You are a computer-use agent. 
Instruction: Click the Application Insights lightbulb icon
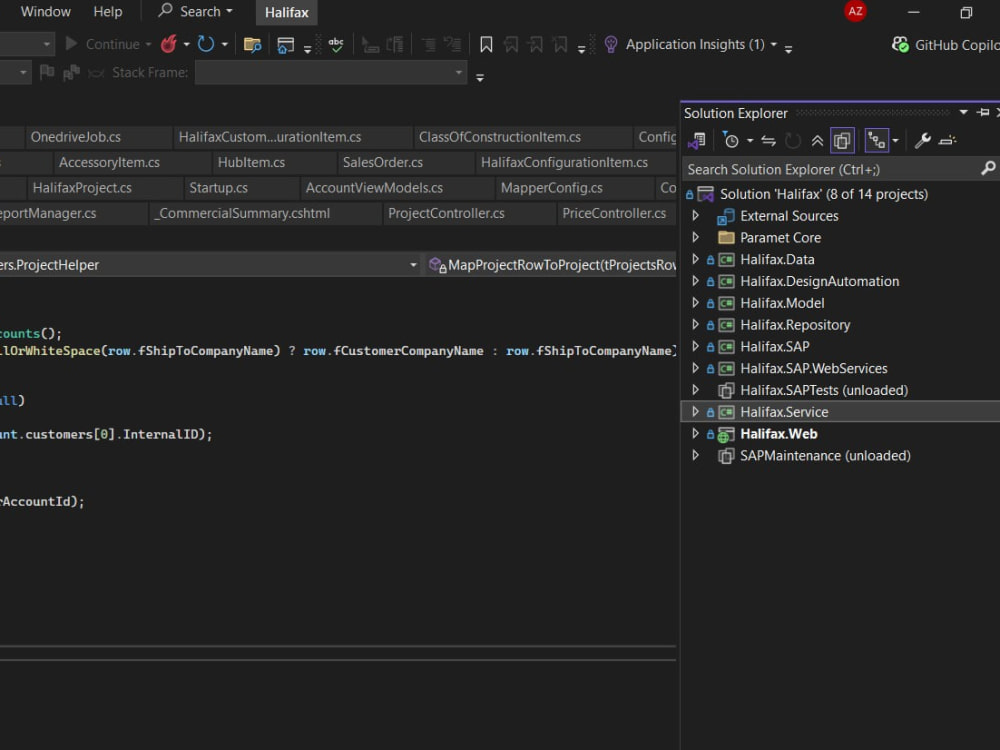tap(611, 44)
